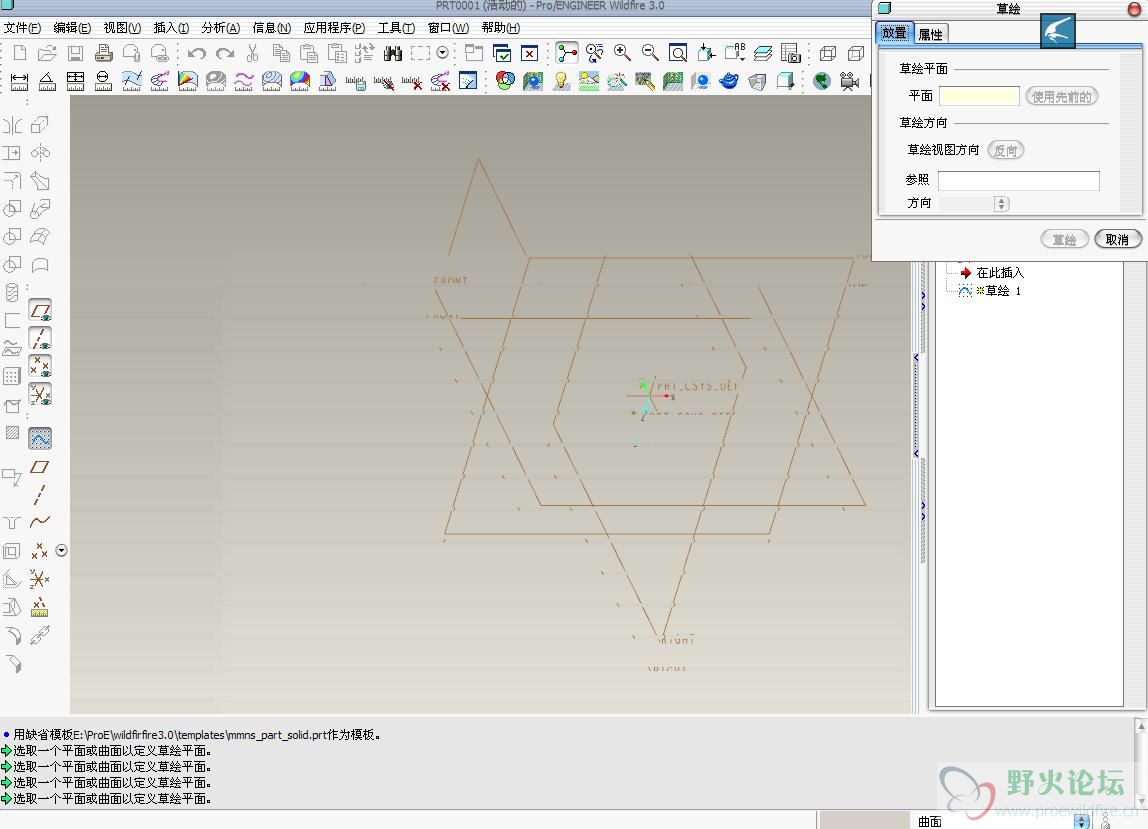1148x829 pixels.
Task: Toggle datum axes display
Action: (40, 338)
